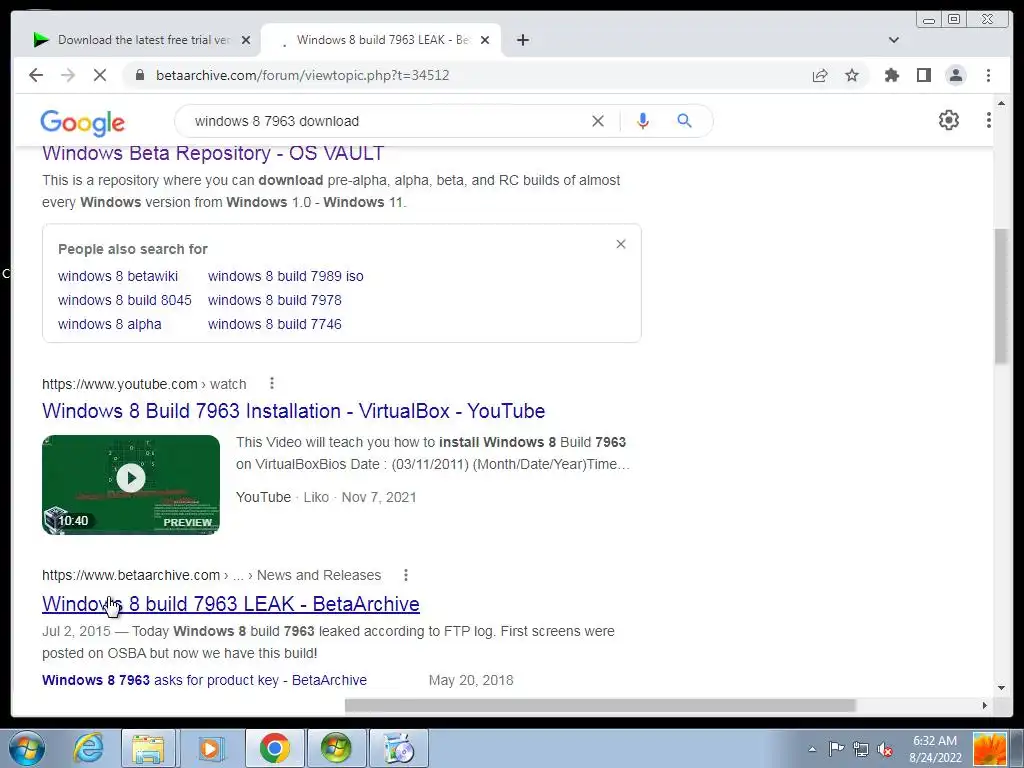Click the horizontal scroll right arrow
This screenshot has width=1024, height=768.
tap(984, 705)
